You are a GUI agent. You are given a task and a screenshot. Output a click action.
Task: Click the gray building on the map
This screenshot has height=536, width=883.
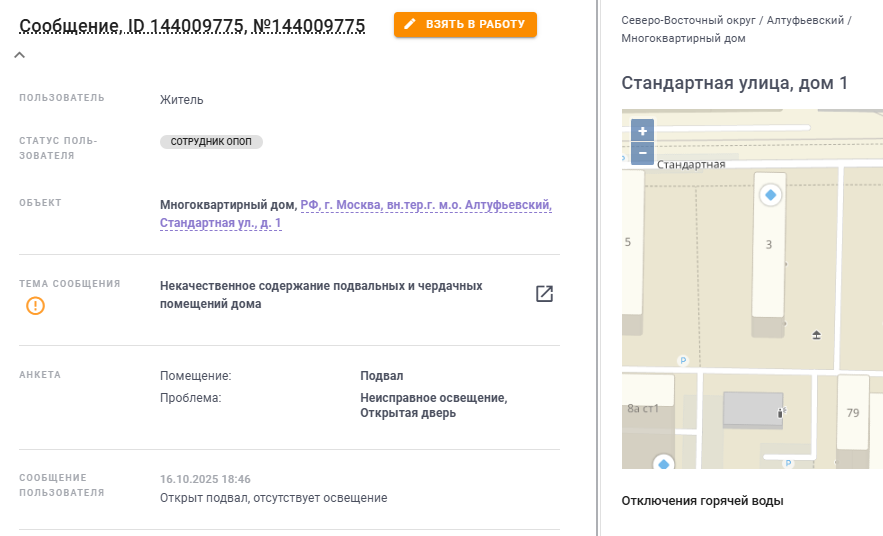pyautogui.click(x=753, y=410)
